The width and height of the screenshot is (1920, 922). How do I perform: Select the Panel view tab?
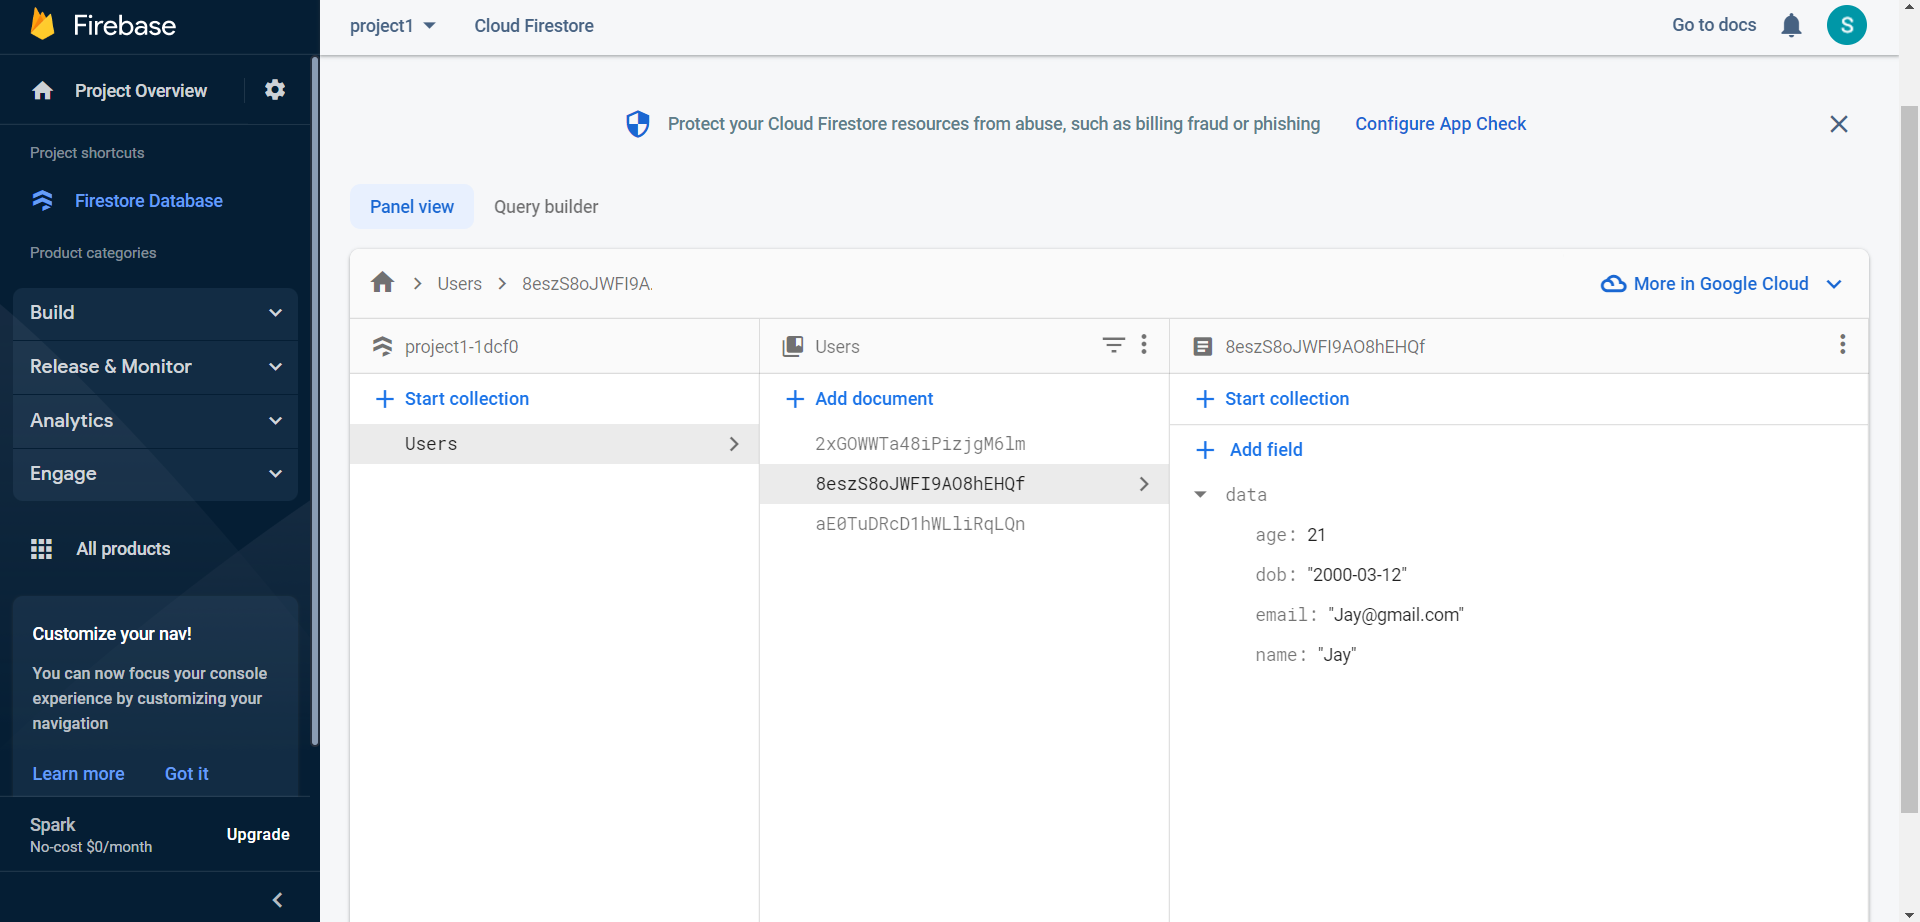click(412, 207)
